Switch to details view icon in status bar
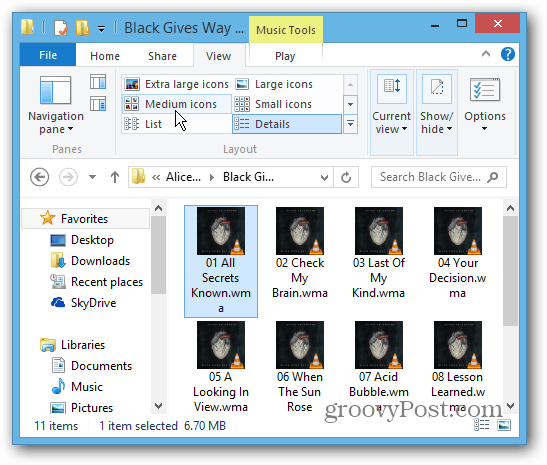The height and width of the screenshot is (465, 547). point(481,425)
